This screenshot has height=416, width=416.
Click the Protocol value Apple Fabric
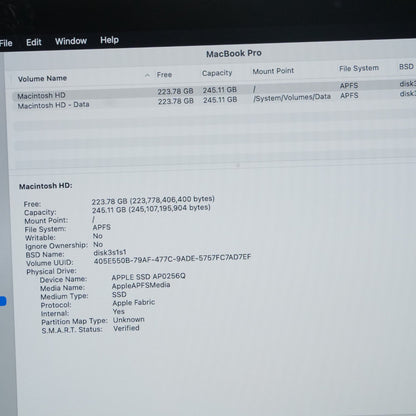134,303
